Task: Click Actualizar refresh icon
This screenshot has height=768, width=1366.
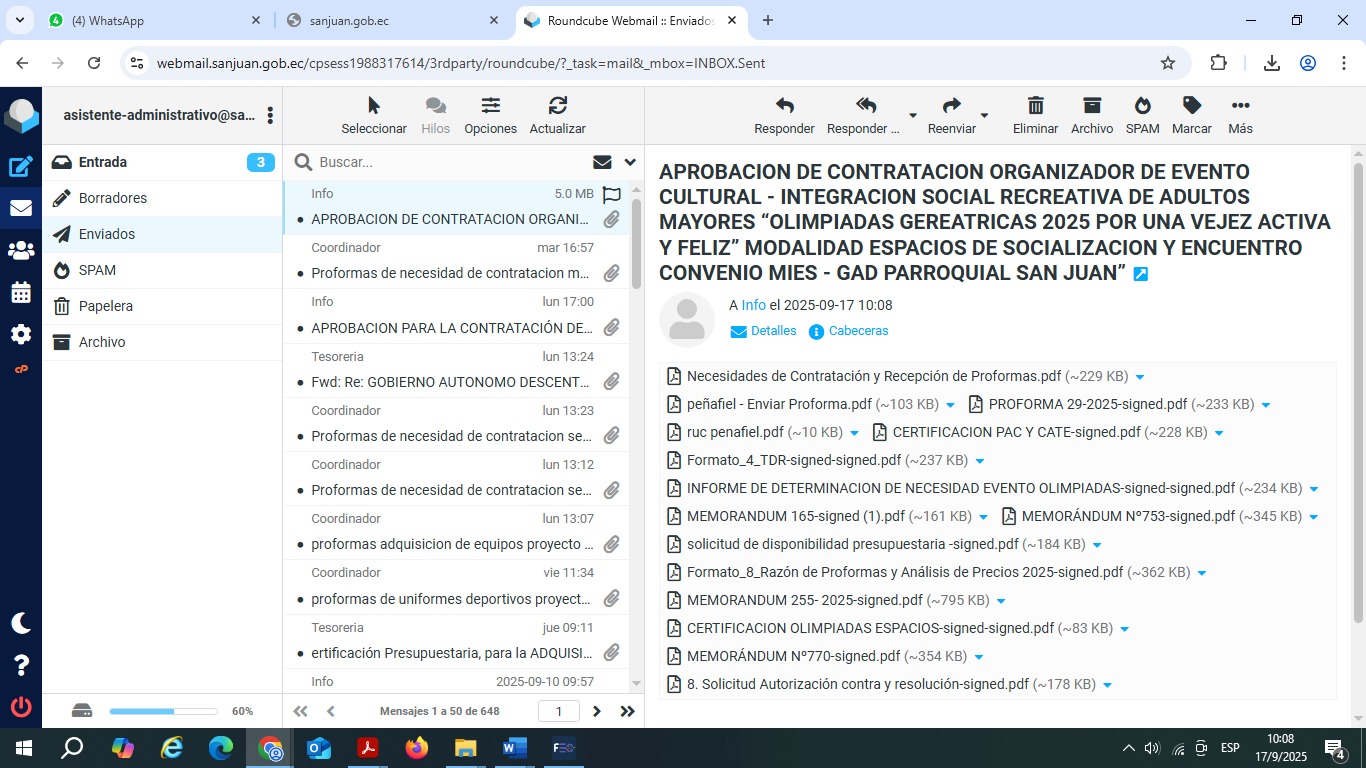Action: pos(557,106)
